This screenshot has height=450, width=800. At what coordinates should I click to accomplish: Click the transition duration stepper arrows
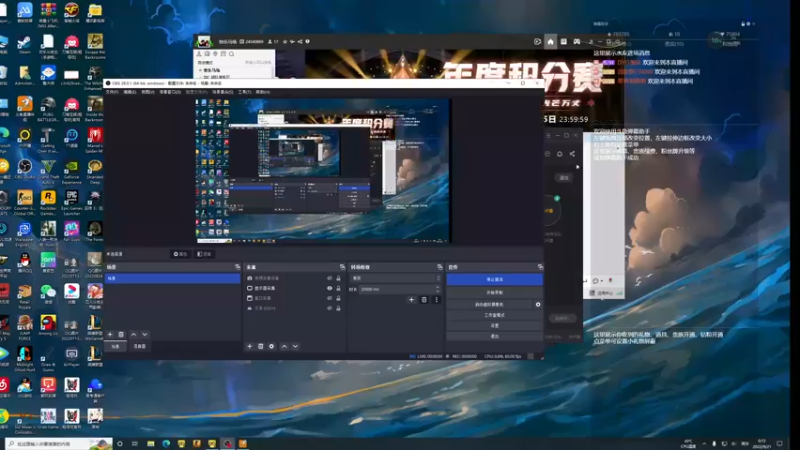[x=437, y=289]
